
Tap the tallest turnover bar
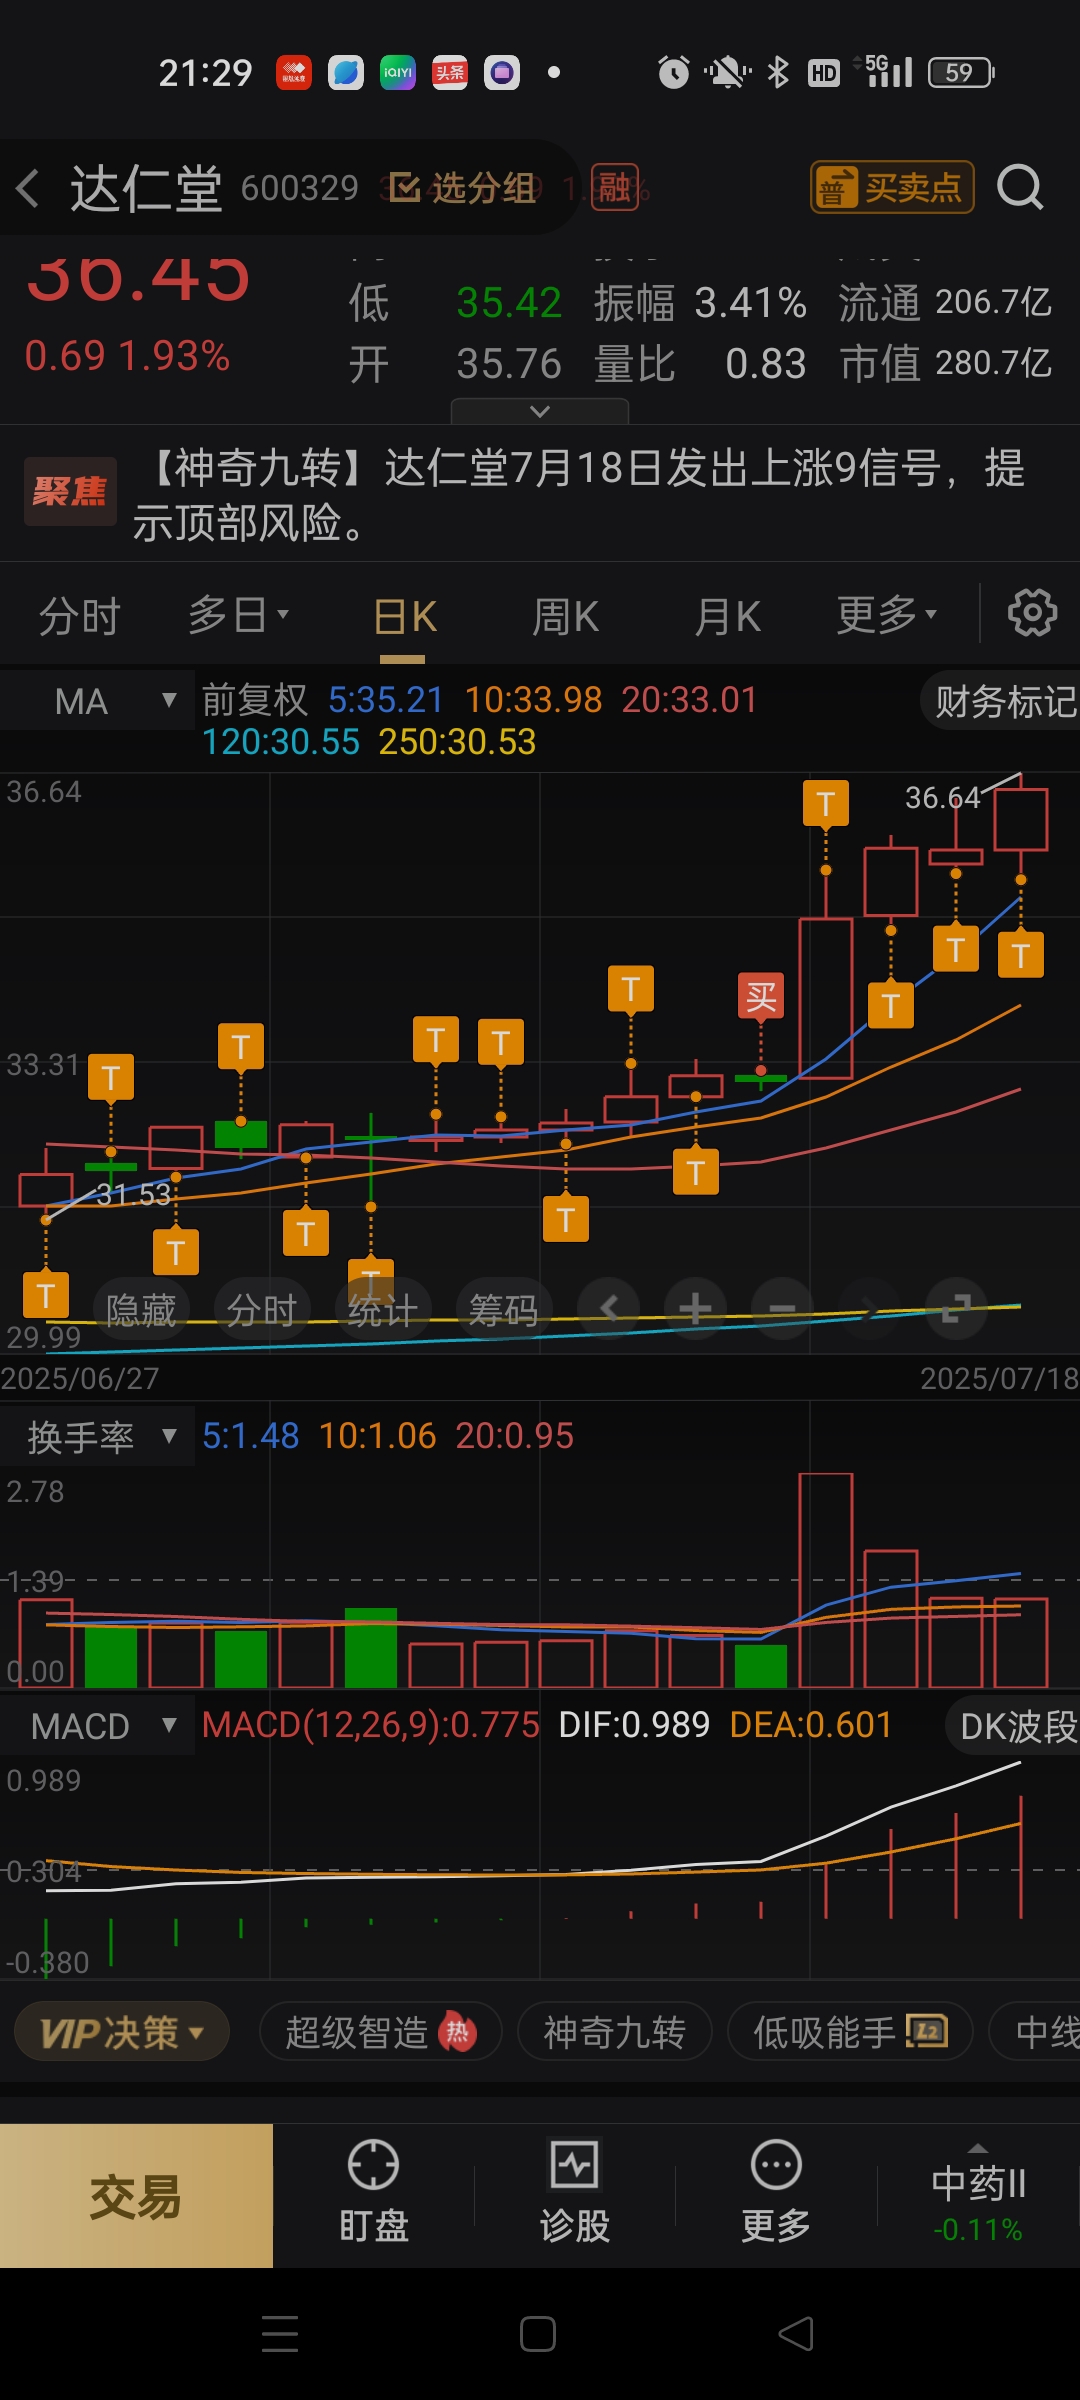[826, 1580]
